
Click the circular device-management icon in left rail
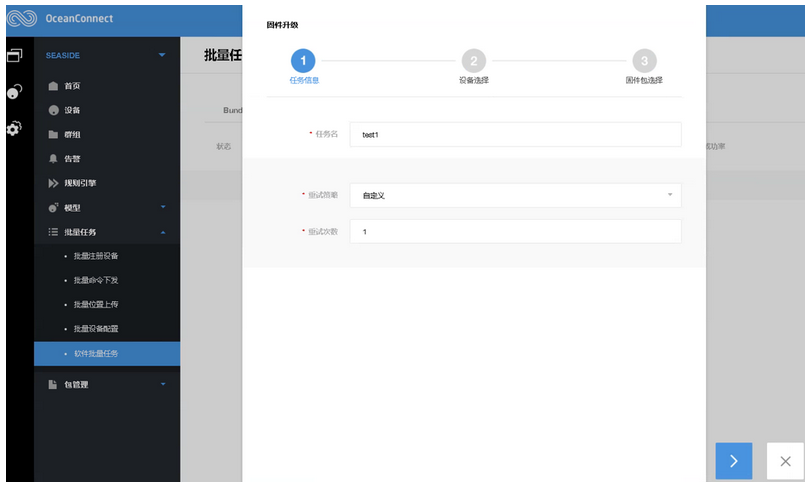[x=14, y=92]
